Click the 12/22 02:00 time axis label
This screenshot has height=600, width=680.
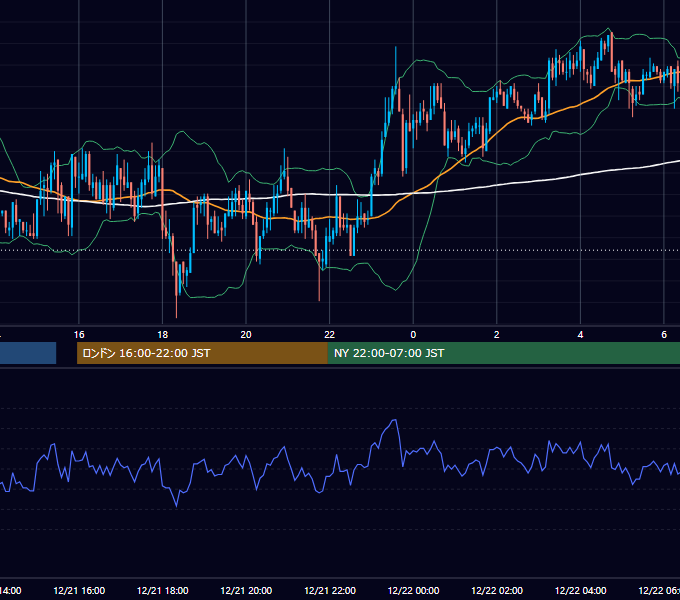click(497, 590)
